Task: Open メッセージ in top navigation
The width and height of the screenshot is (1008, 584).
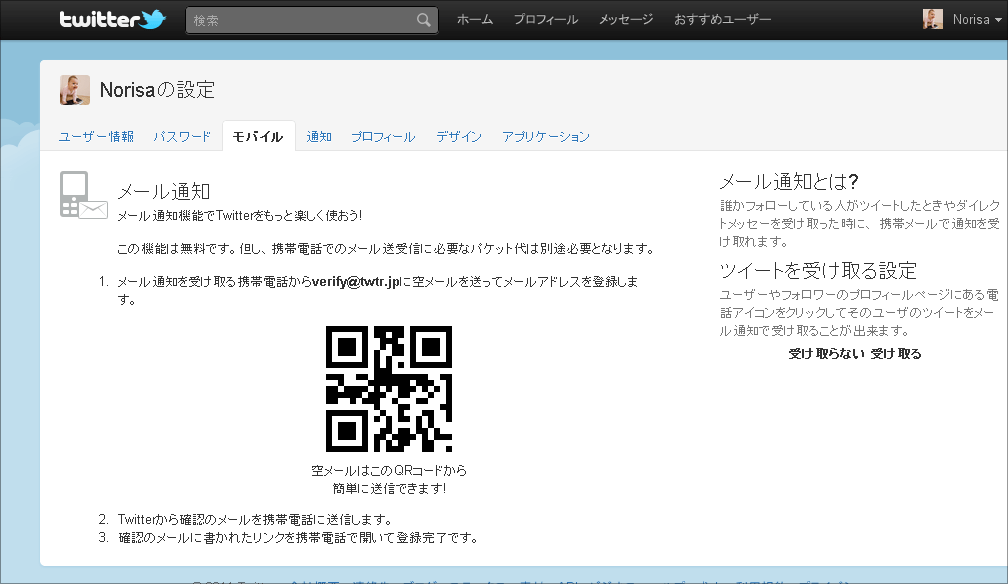Action: pos(626,20)
